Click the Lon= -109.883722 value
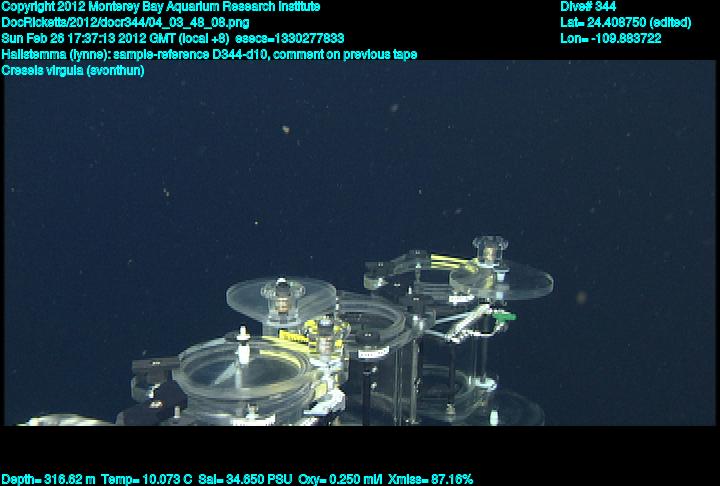The width and height of the screenshot is (720, 486). click(611, 39)
